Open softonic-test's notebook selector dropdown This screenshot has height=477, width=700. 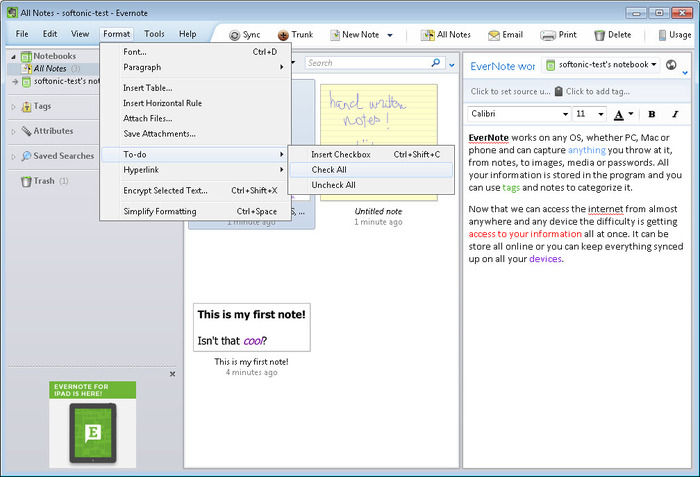[602, 65]
